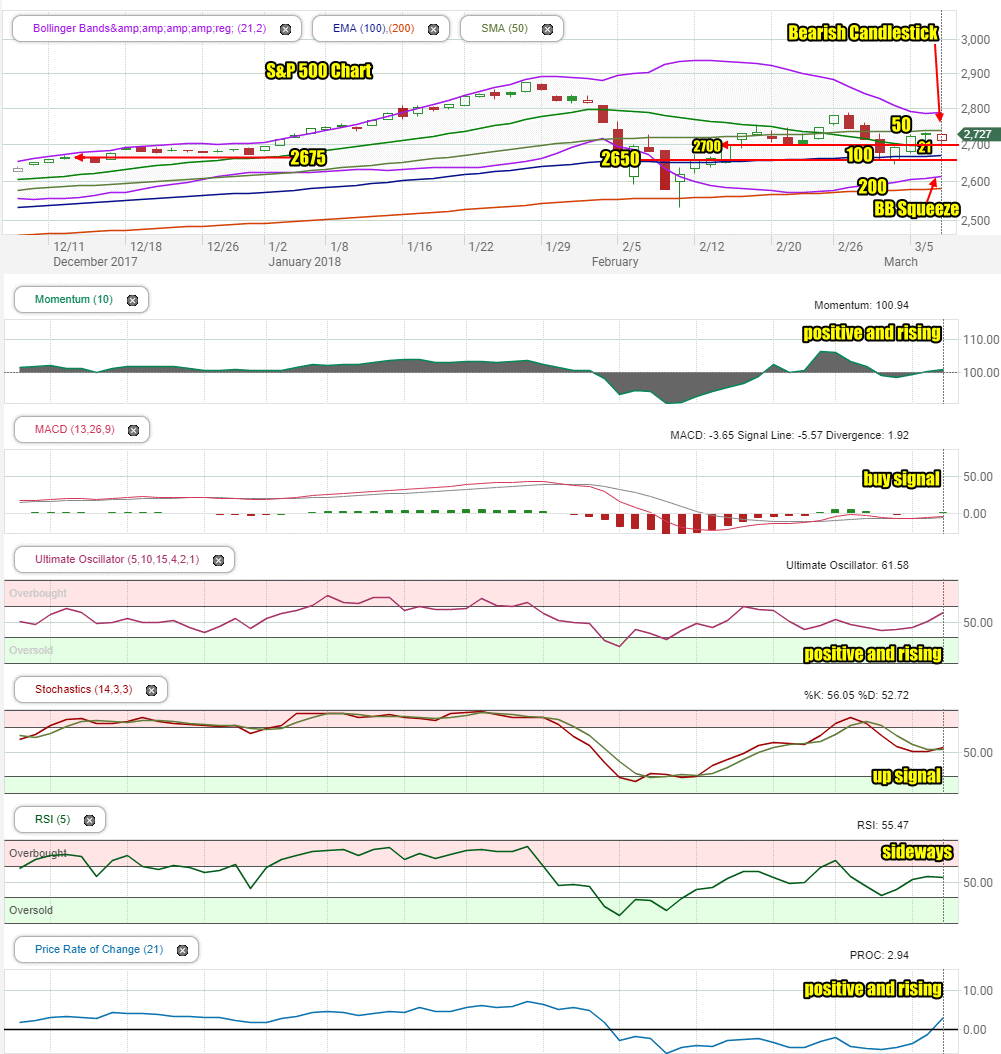Open Momentum (10) indicator settings
The width and height of the screenshot is (1001, 1054).
74,299
